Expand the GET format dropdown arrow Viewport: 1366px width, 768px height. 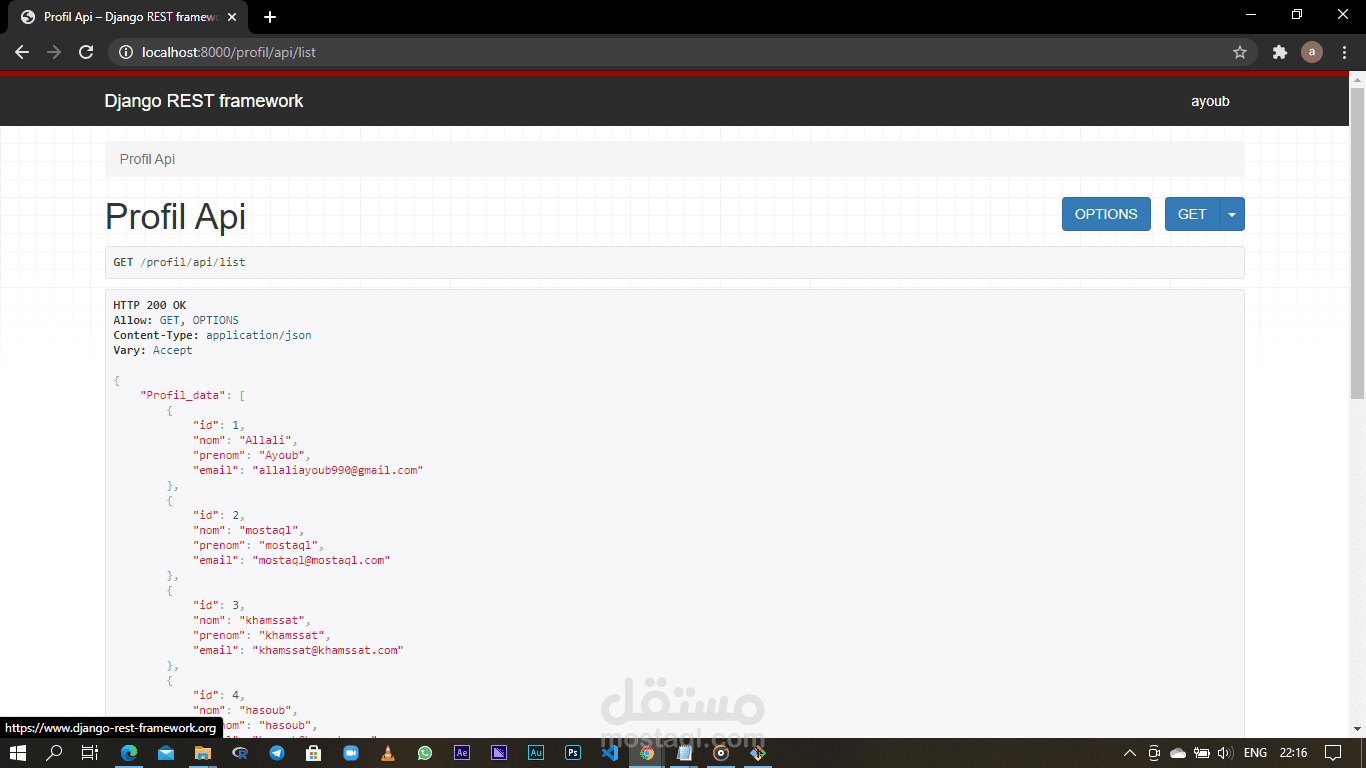pyautogui.click(x=1232, y=214)
